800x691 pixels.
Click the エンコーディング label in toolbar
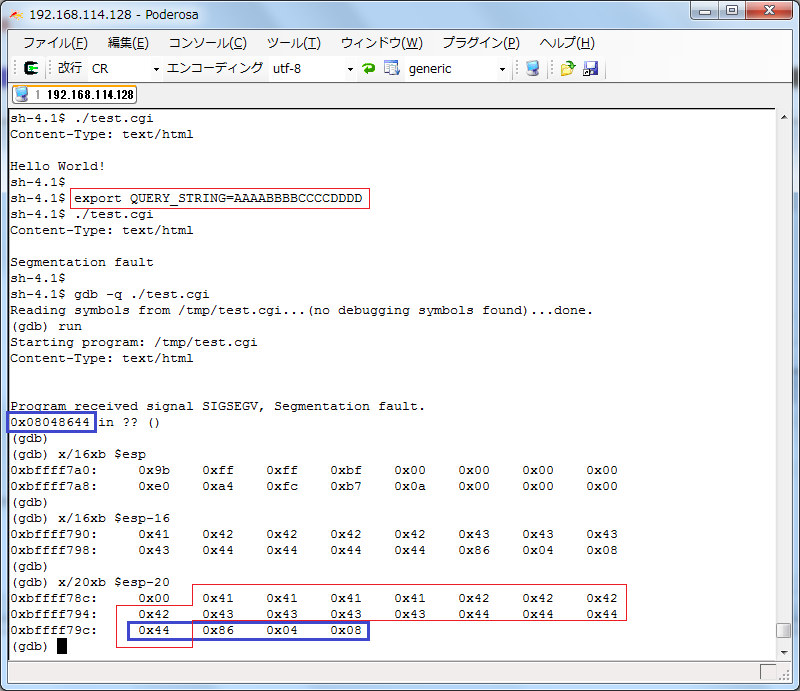coord(215,68)
